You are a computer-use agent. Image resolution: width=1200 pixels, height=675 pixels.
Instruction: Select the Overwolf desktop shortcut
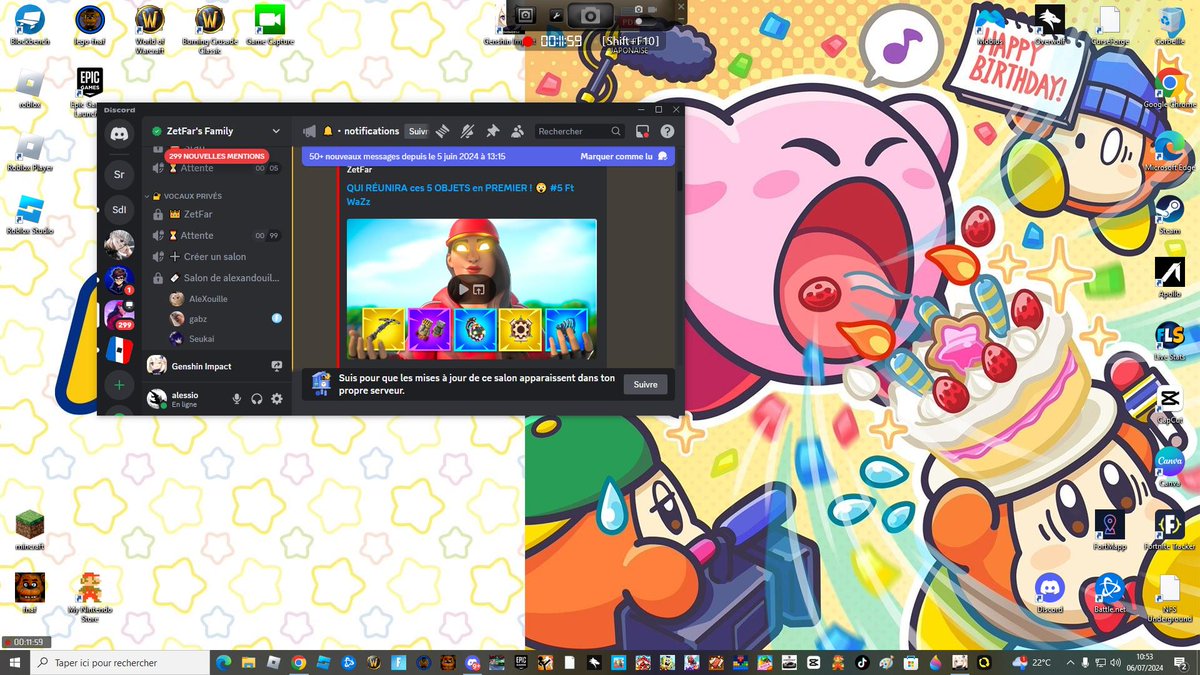coord(1049,26)
